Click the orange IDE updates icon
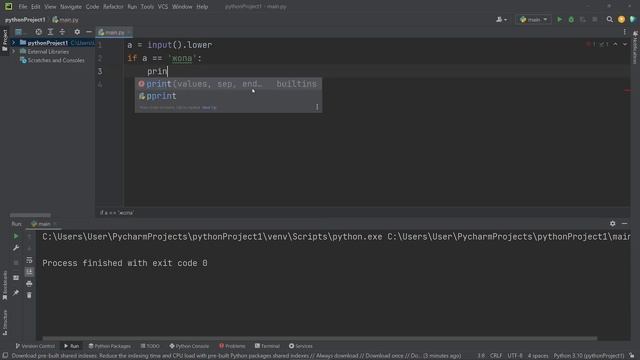The image size is (640, 360). 621,20
